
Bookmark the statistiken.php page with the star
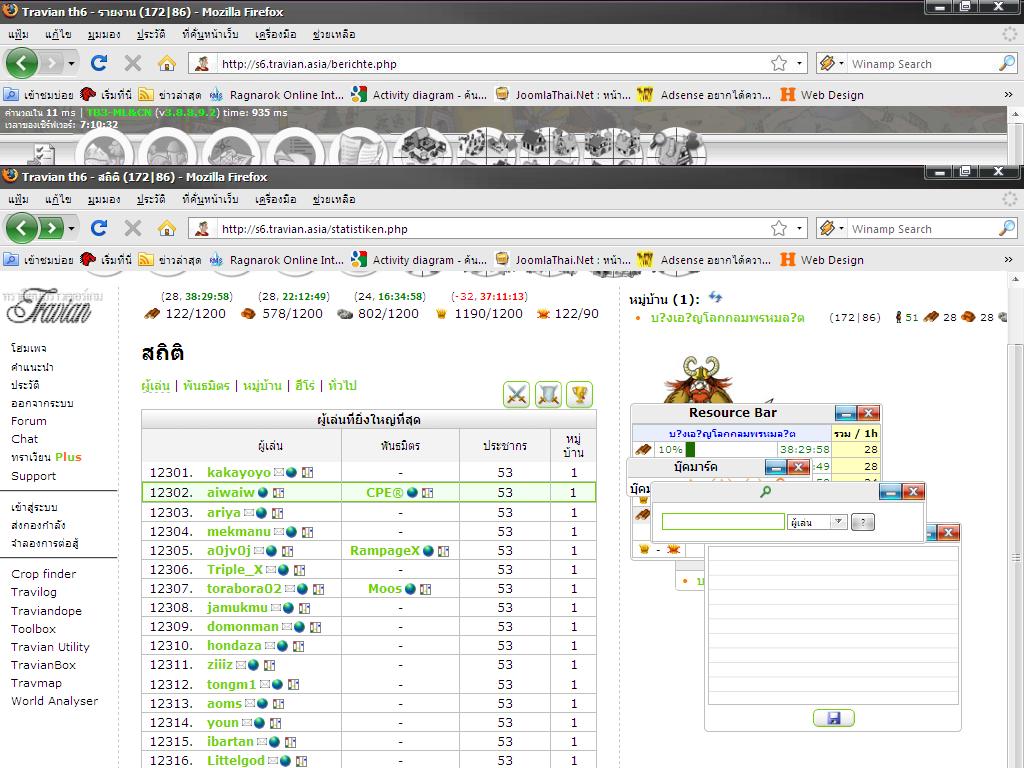click(778, 228)
